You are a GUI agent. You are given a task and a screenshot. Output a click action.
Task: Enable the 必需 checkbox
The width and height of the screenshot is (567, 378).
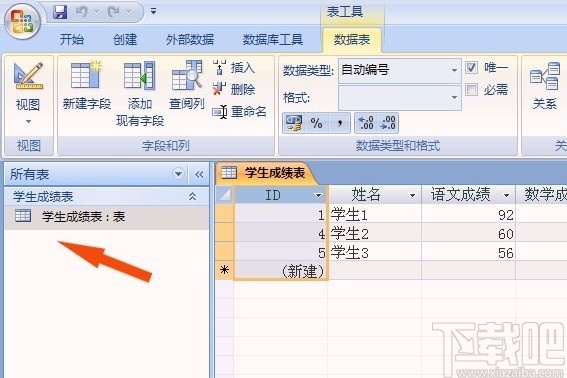pyautogui.click(x=471, y=89)
